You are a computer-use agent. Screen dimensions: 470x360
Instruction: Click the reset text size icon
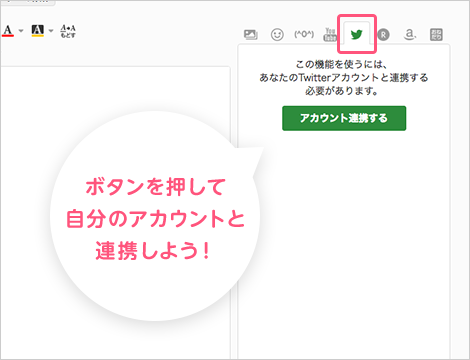click(x=68, y=31)
